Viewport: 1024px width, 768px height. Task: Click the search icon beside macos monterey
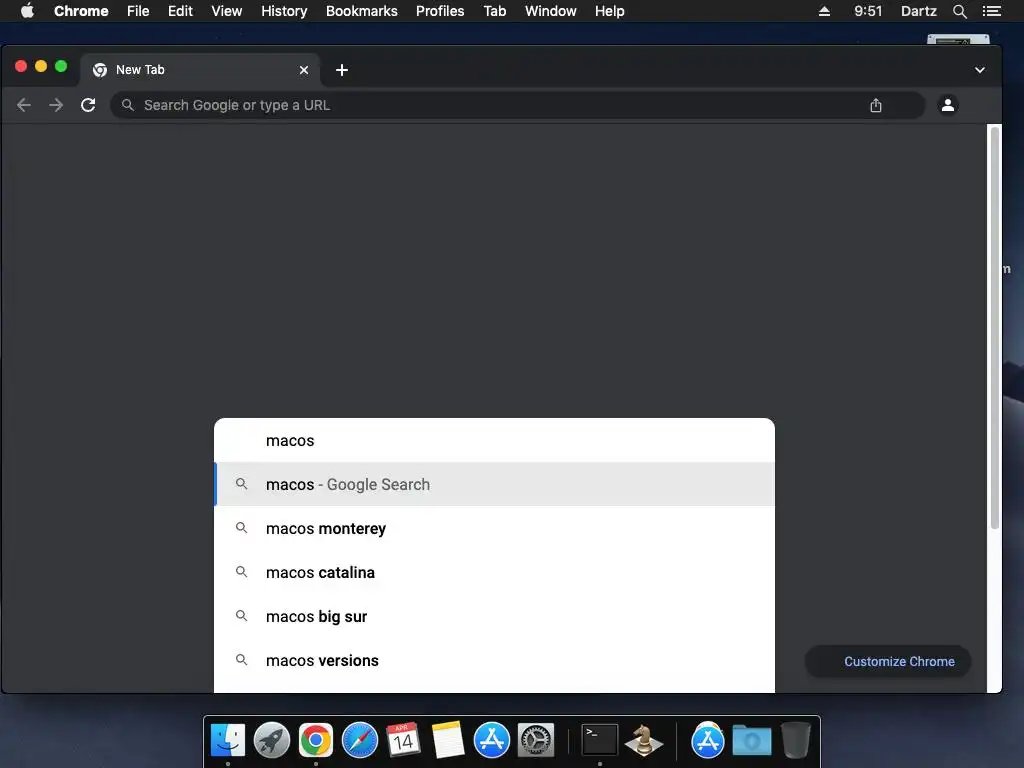point(242,528)
